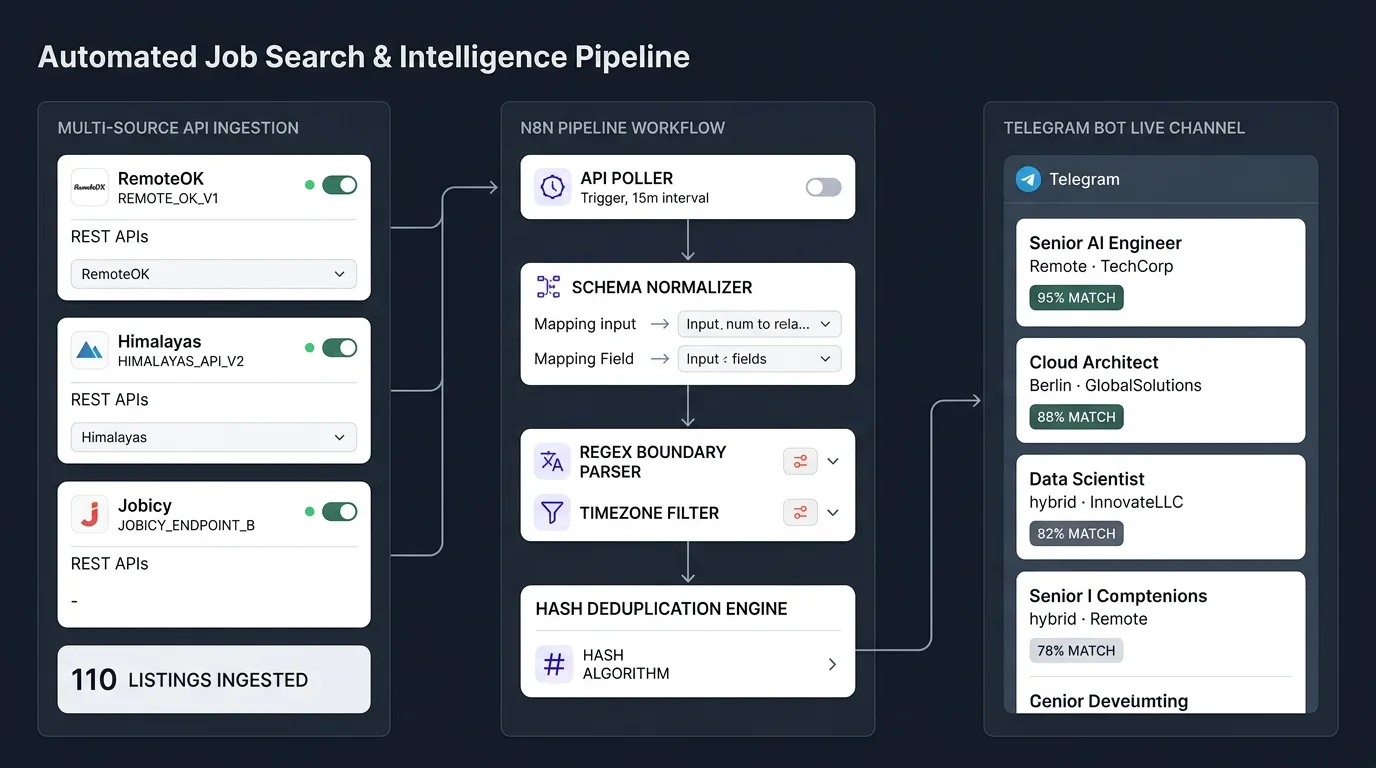Click the Jobicy J logo icon

(90, 514)
